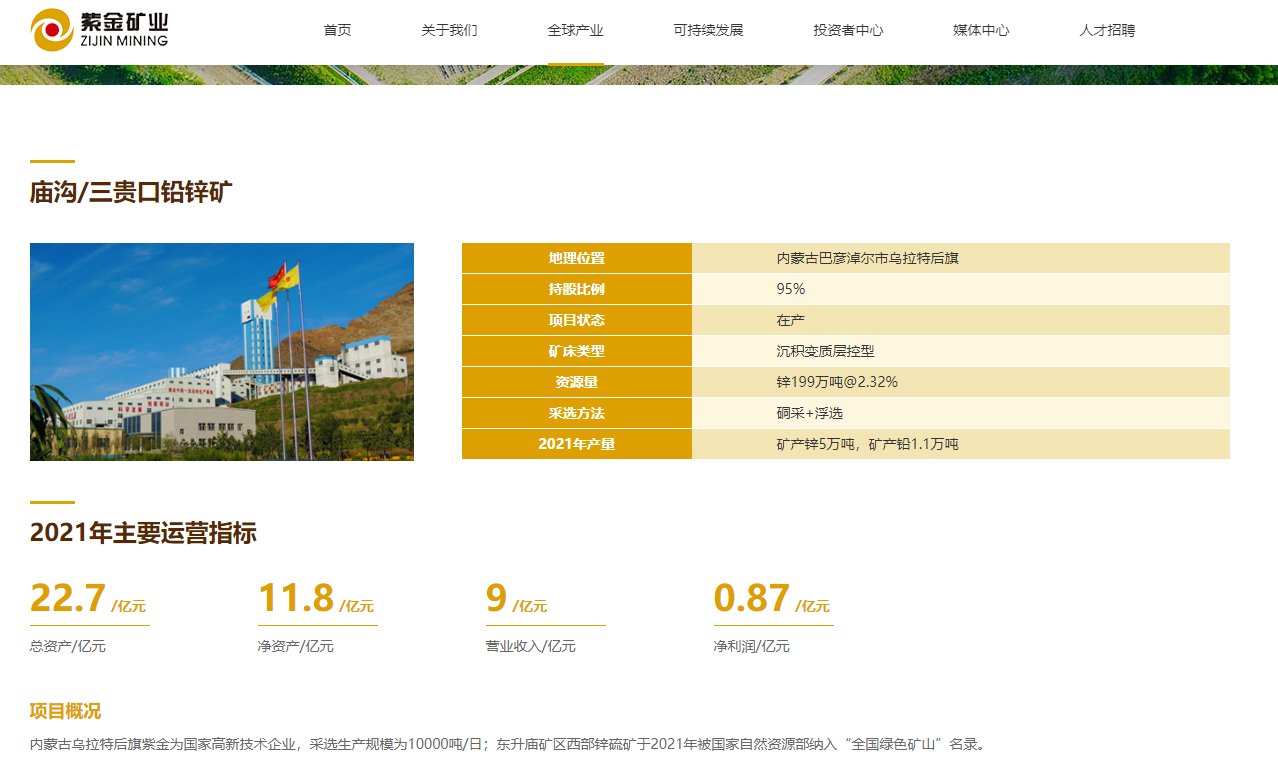Click the 0.87 net profit figure
The width and height of the screenshot is (1278, 782).
(x=752, y=598)
